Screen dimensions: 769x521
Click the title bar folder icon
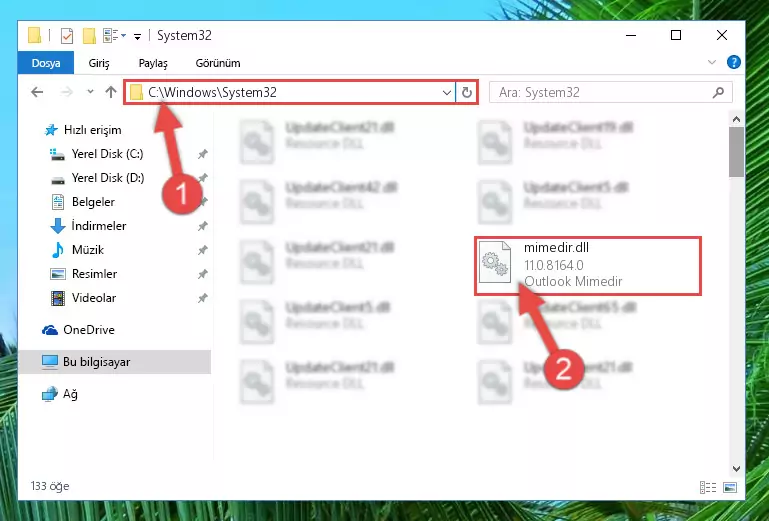[34, 35]
